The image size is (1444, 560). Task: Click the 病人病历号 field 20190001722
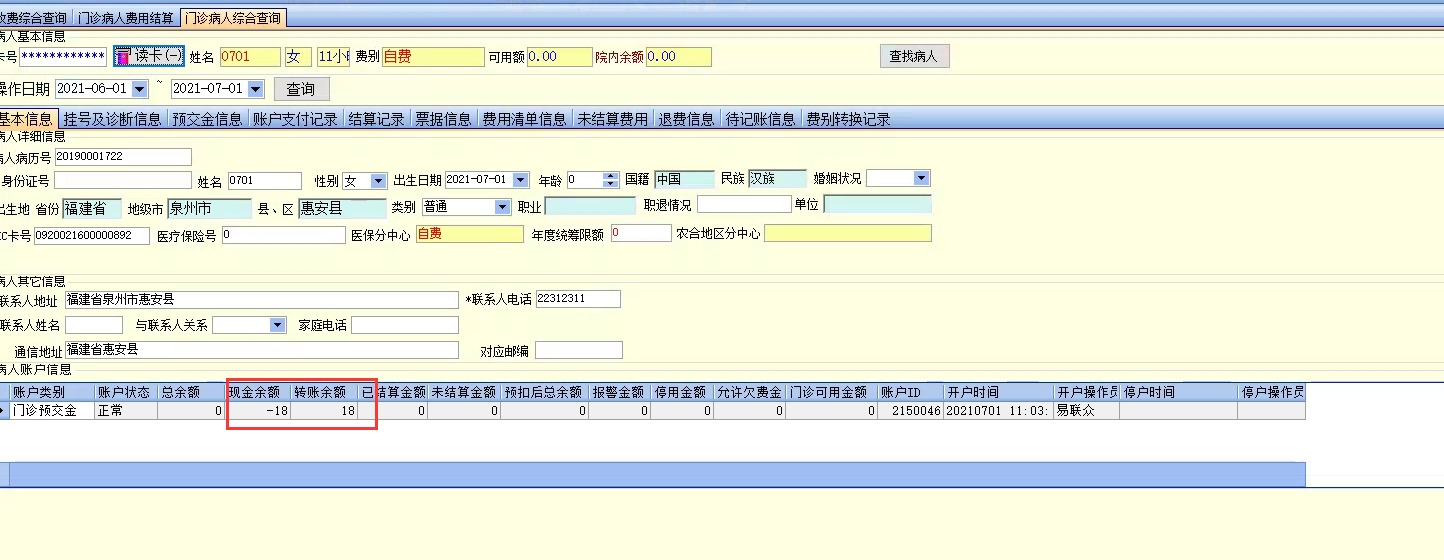coord(123,157)
